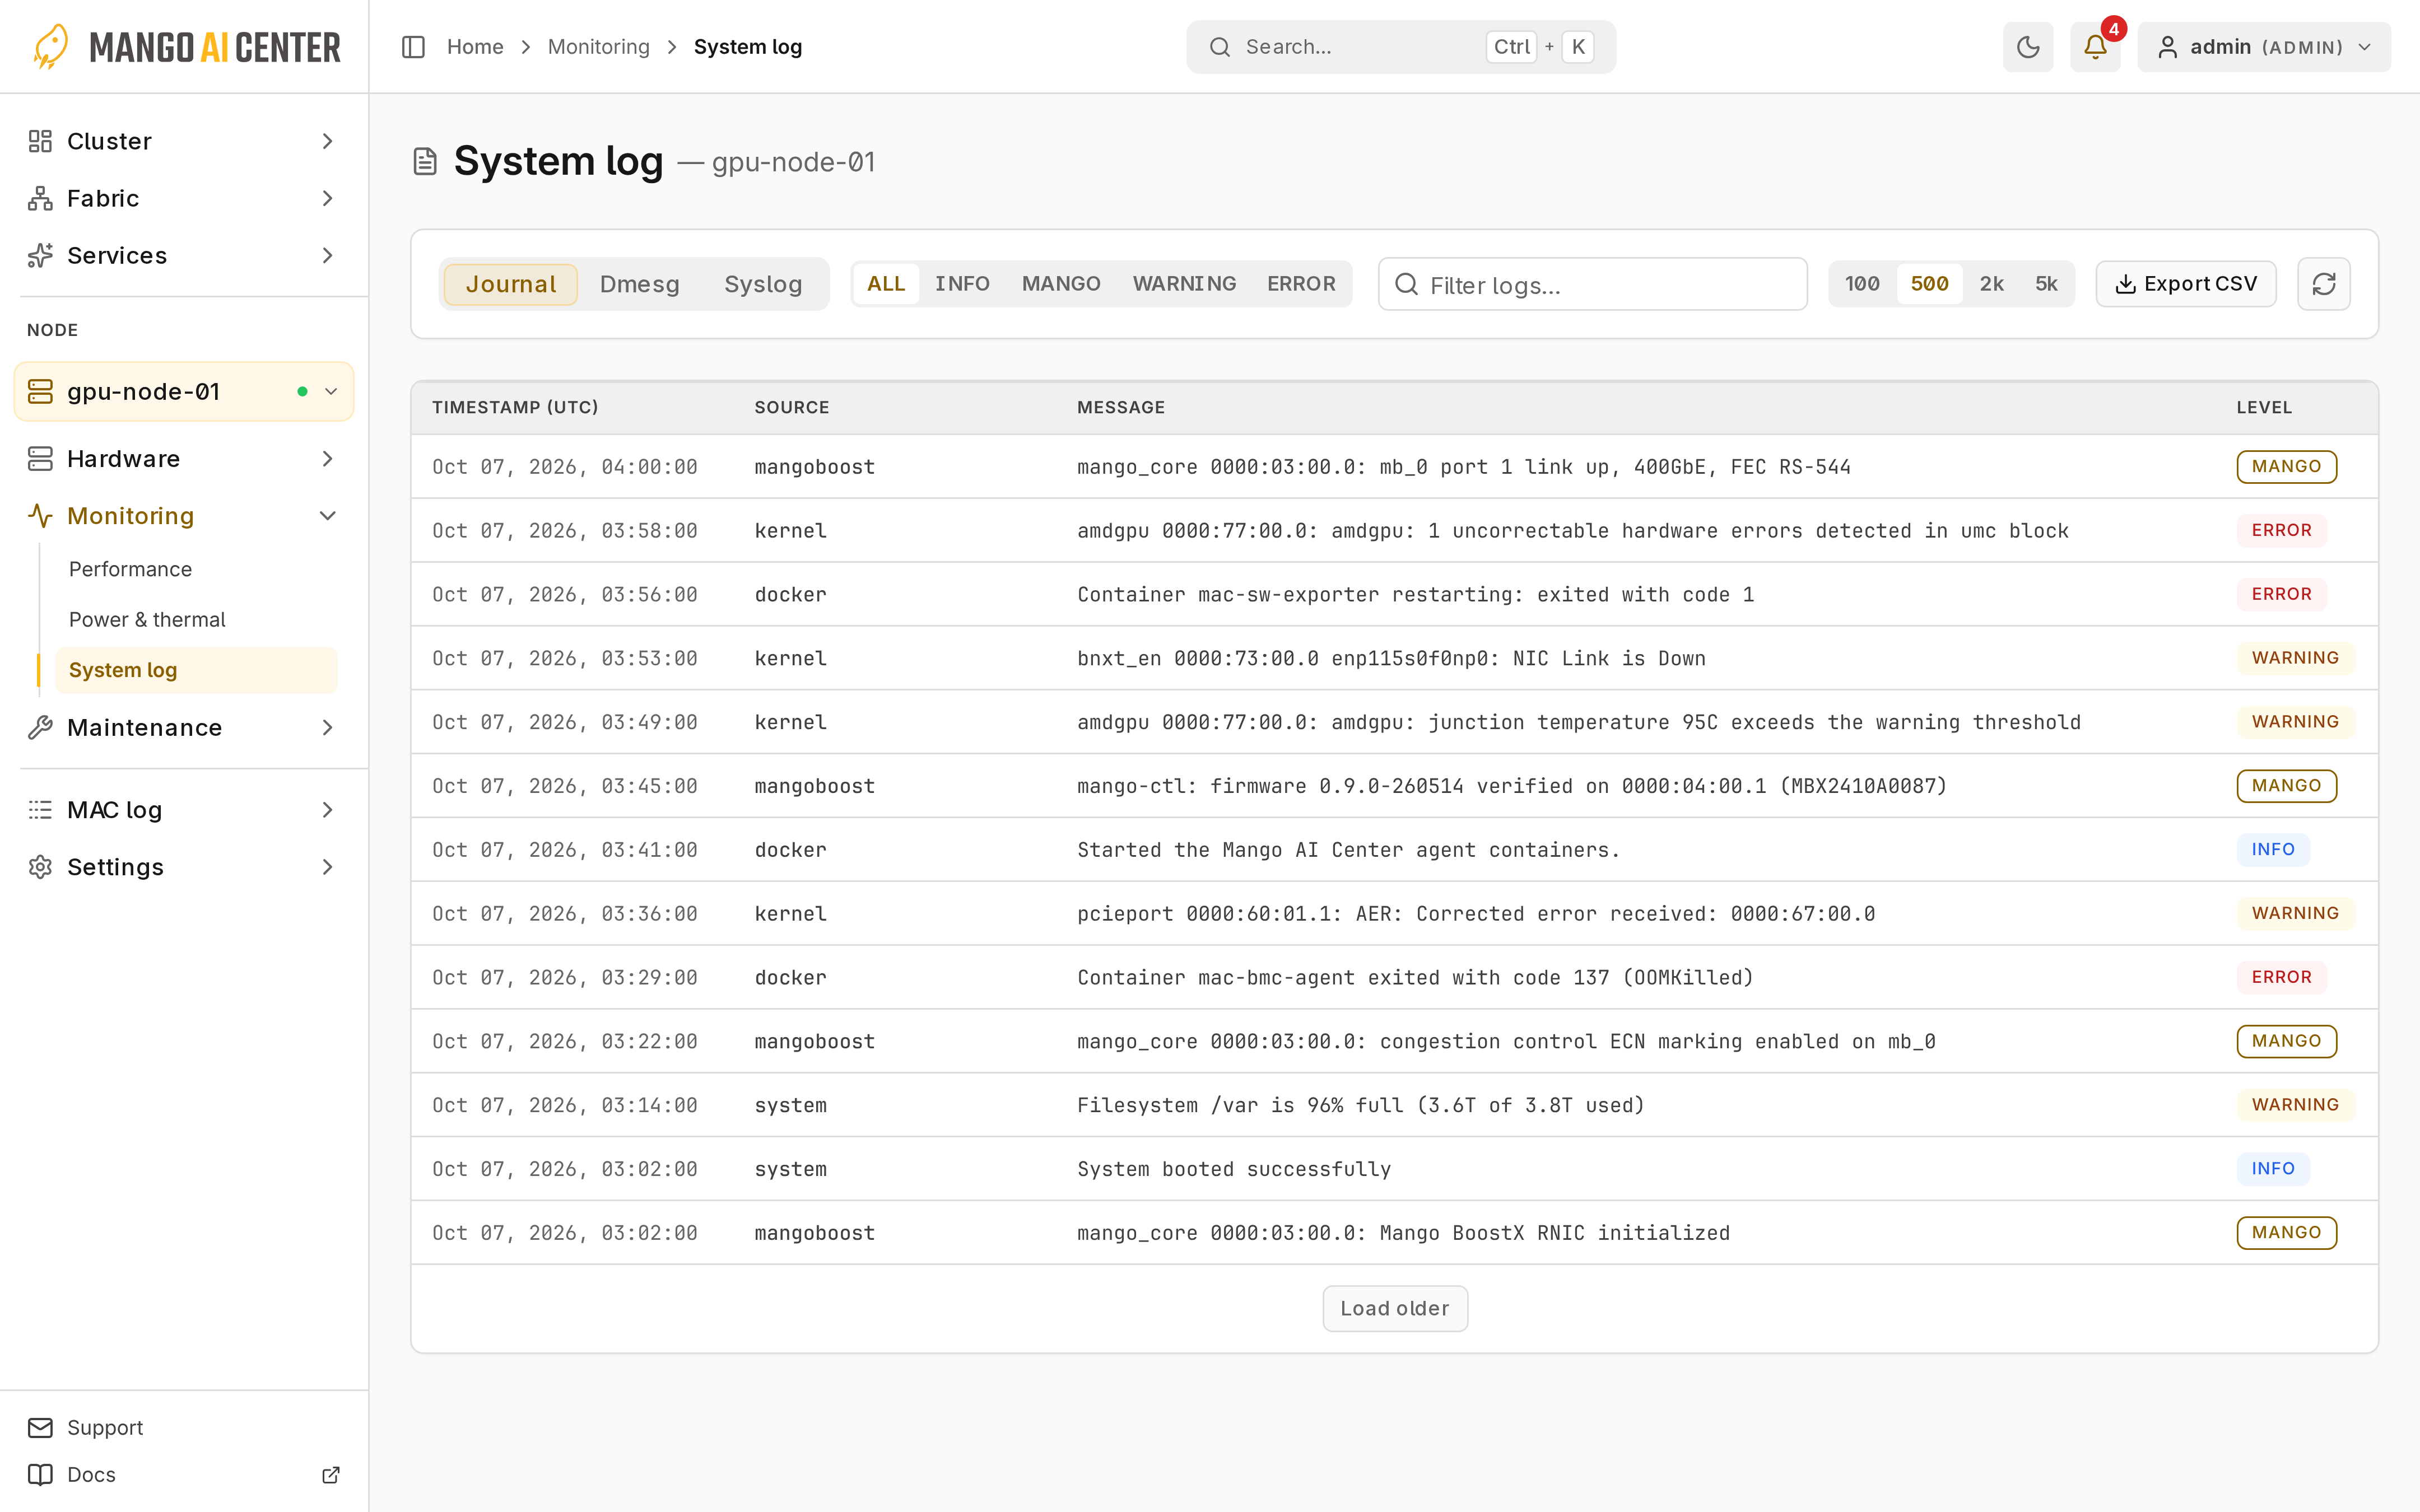Click the Settings gear icon

[x=40, y=866]
